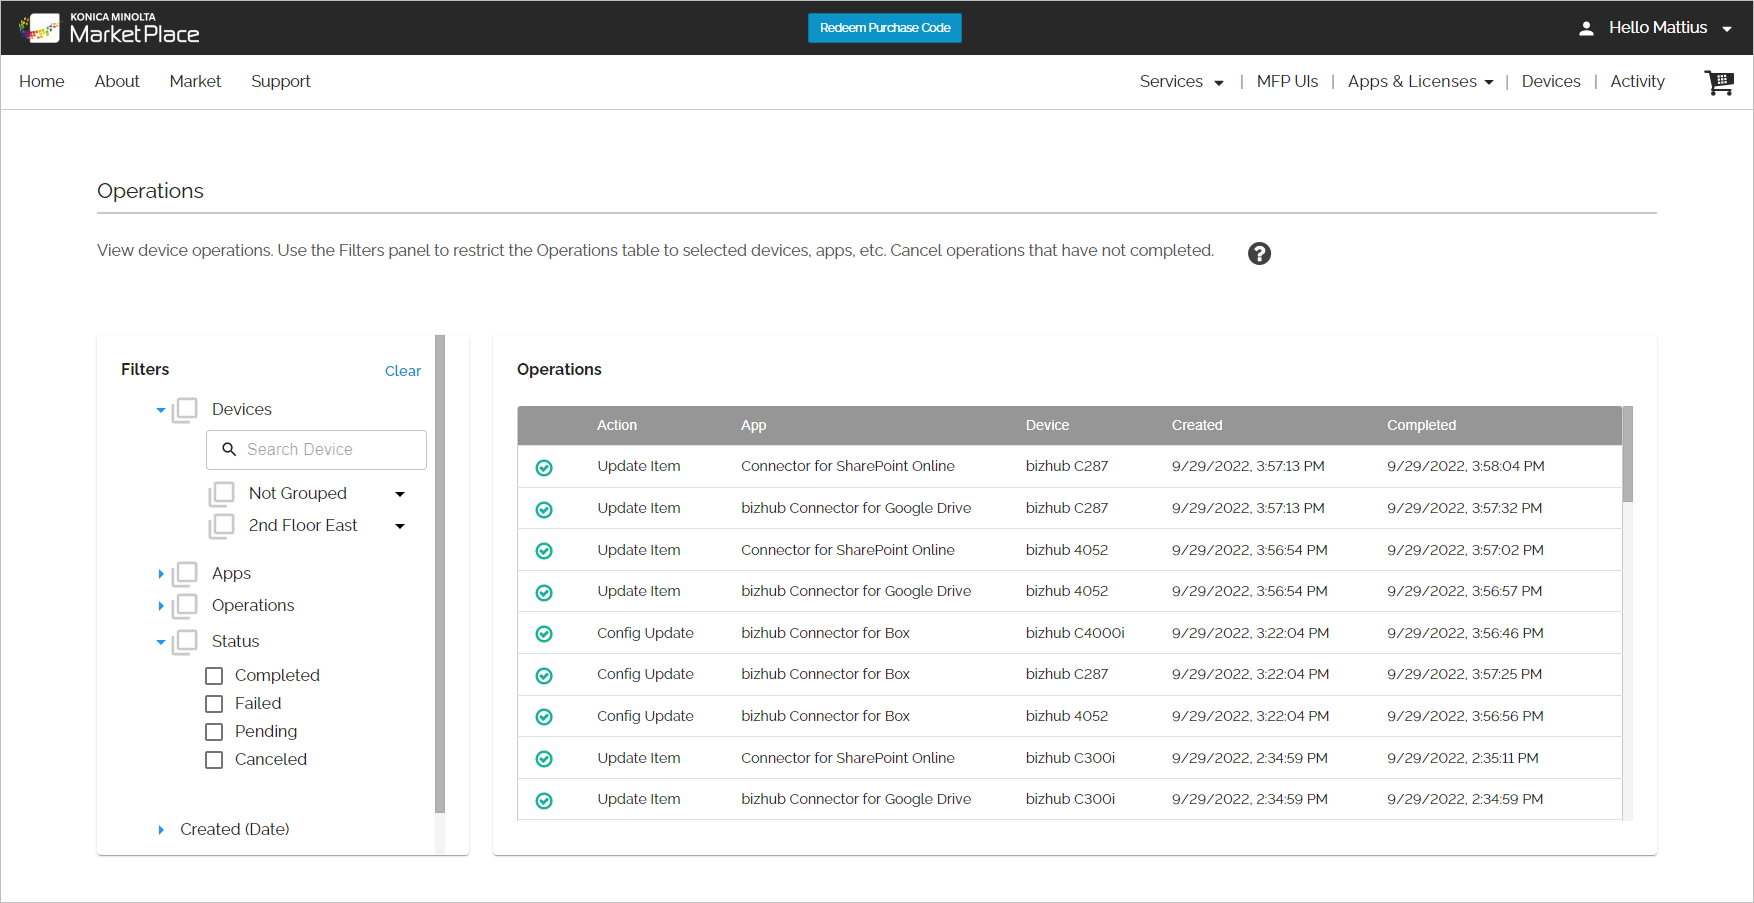The width and height of the screenshot is (1754, 903).
Task: Click status icon for C287 Google Drive update
Action: [544, 509]
